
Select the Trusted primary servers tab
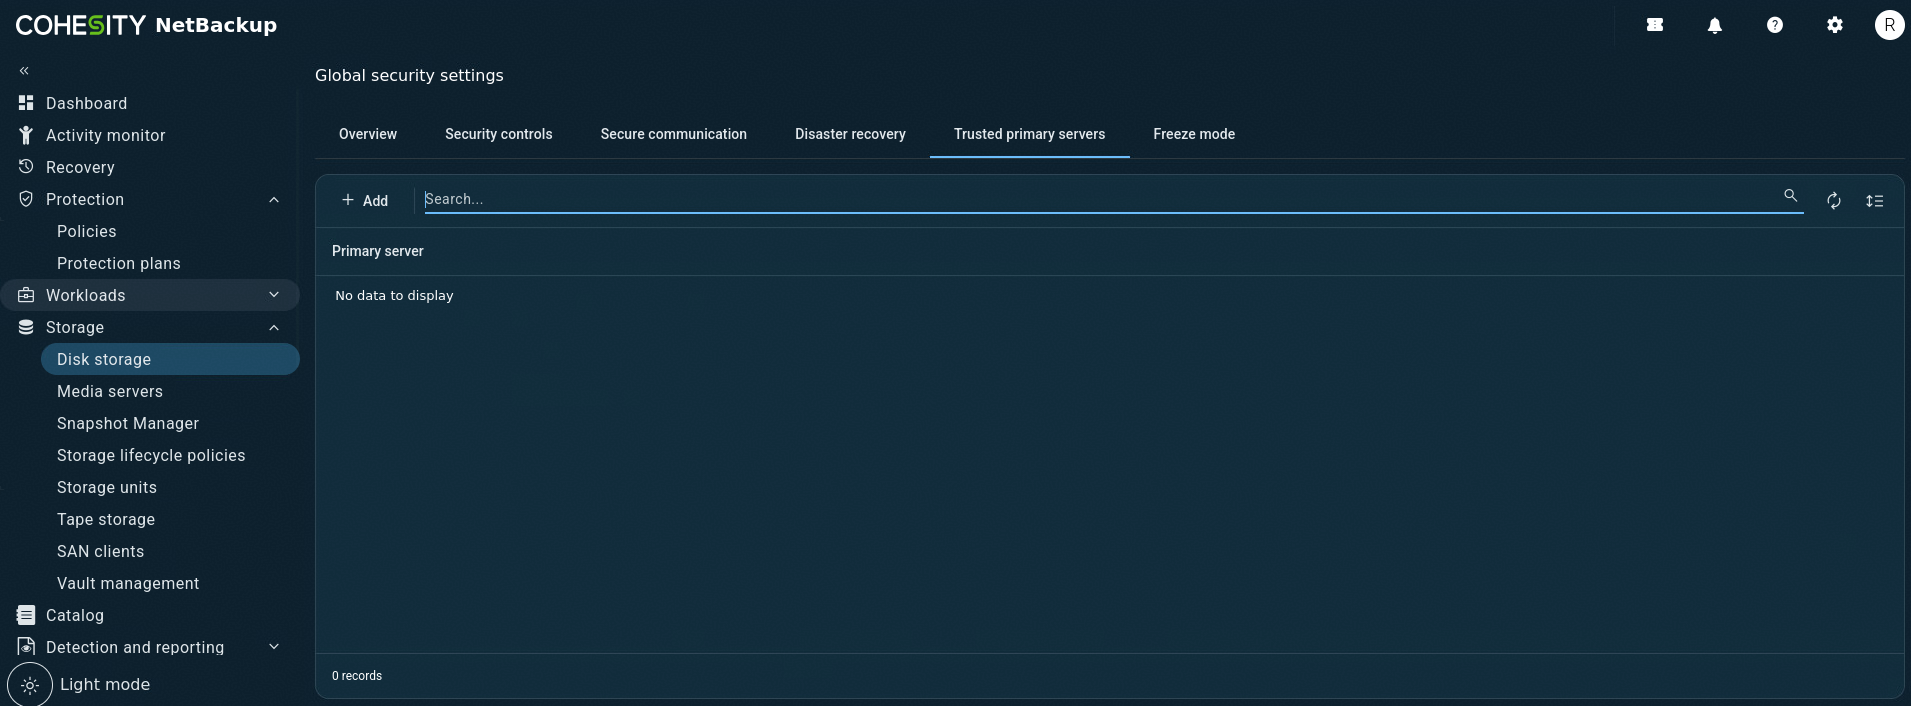(1030, 134)
